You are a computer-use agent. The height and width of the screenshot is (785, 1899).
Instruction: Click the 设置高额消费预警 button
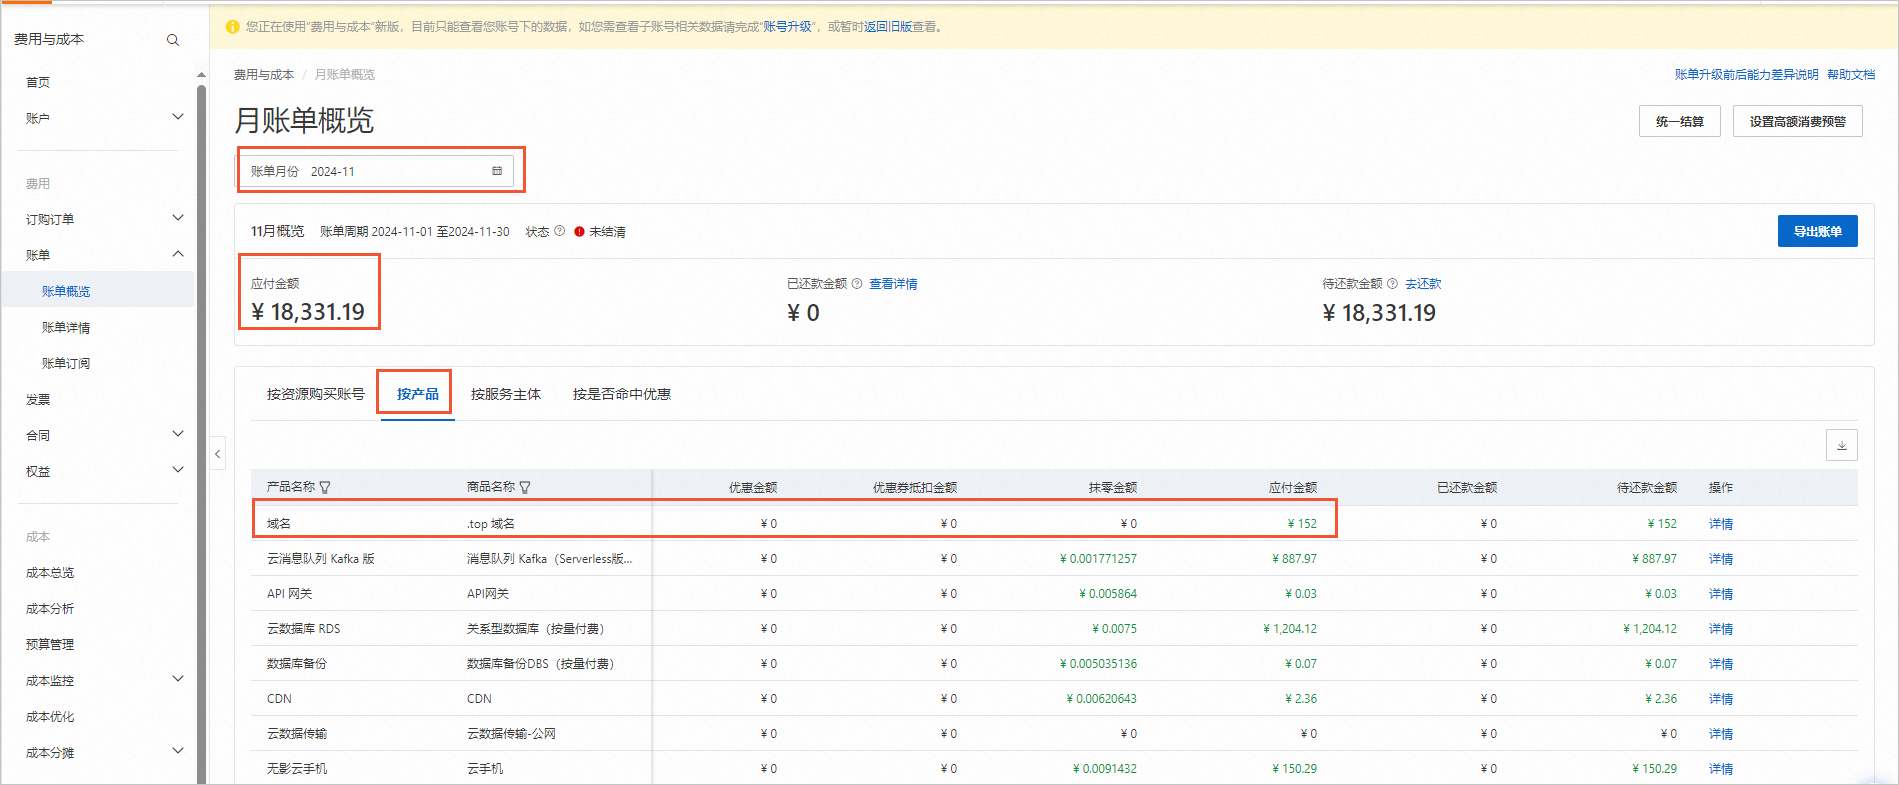(x=1798, y=121)
